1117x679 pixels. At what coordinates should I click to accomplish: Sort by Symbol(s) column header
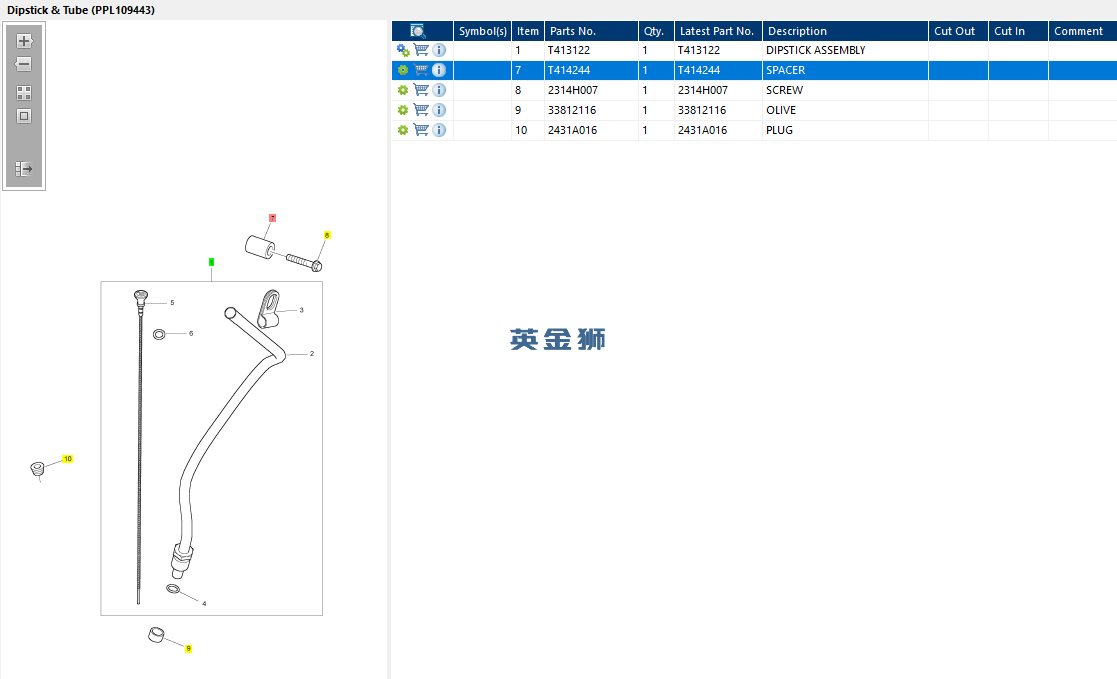coord(482,31)
